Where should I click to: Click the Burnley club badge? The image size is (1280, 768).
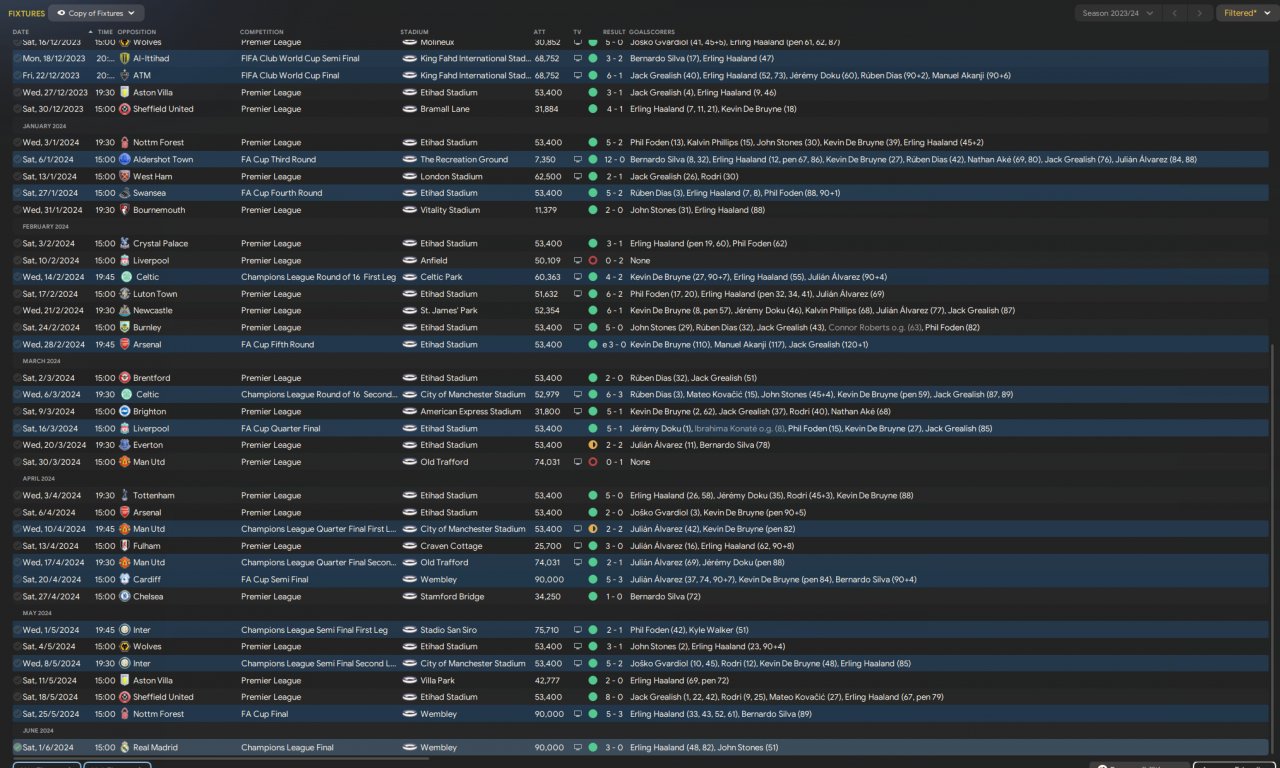tap(125, 328)
